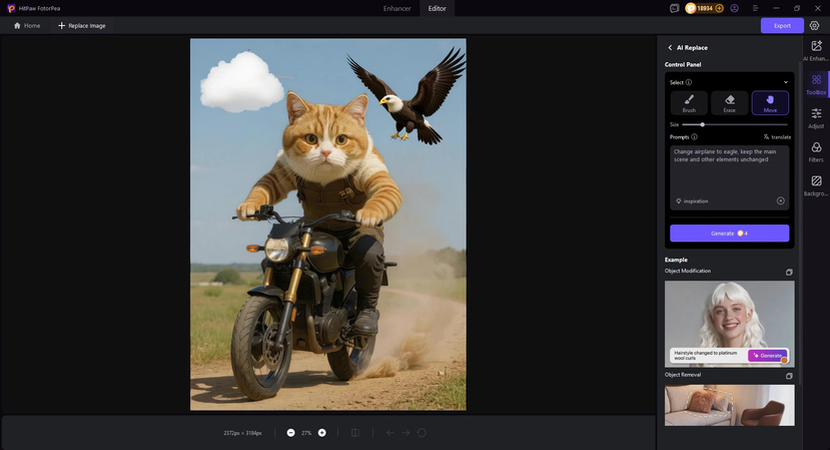Click the Control Panel heading
Image resolution: width=830 pixels, height=450 pixels.
(x=683, y=65)
